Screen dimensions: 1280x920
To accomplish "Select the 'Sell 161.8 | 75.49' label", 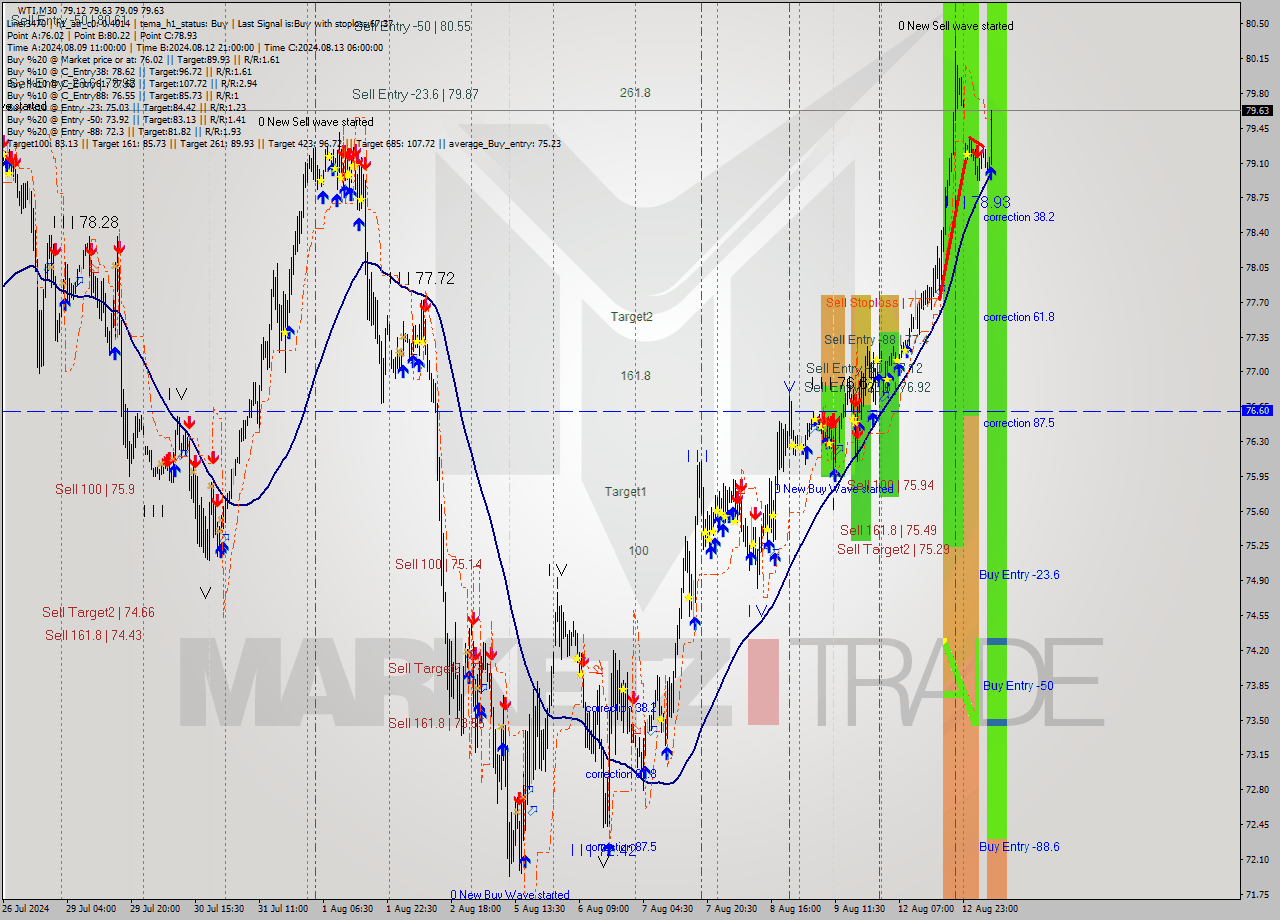I will pyautogui.click(x=888, y=531).
